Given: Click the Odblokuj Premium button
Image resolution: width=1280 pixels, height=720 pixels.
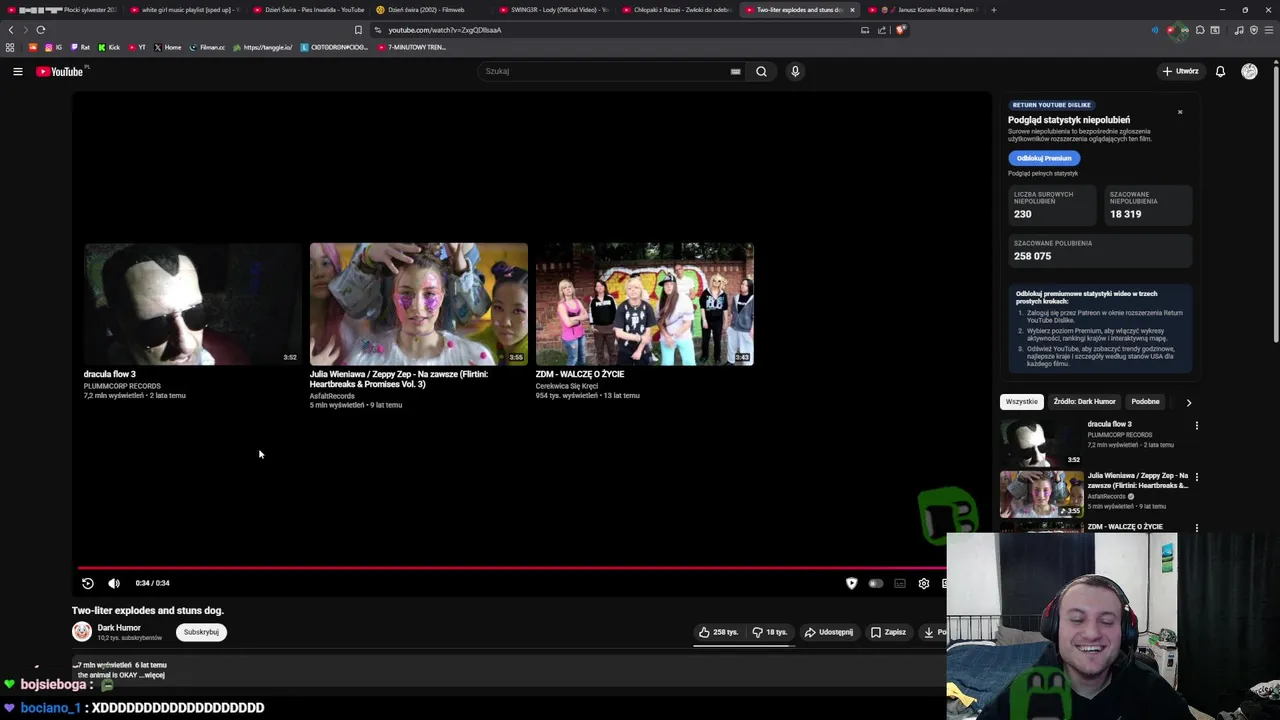Looking at the screenshot, I should [1044, 158].
